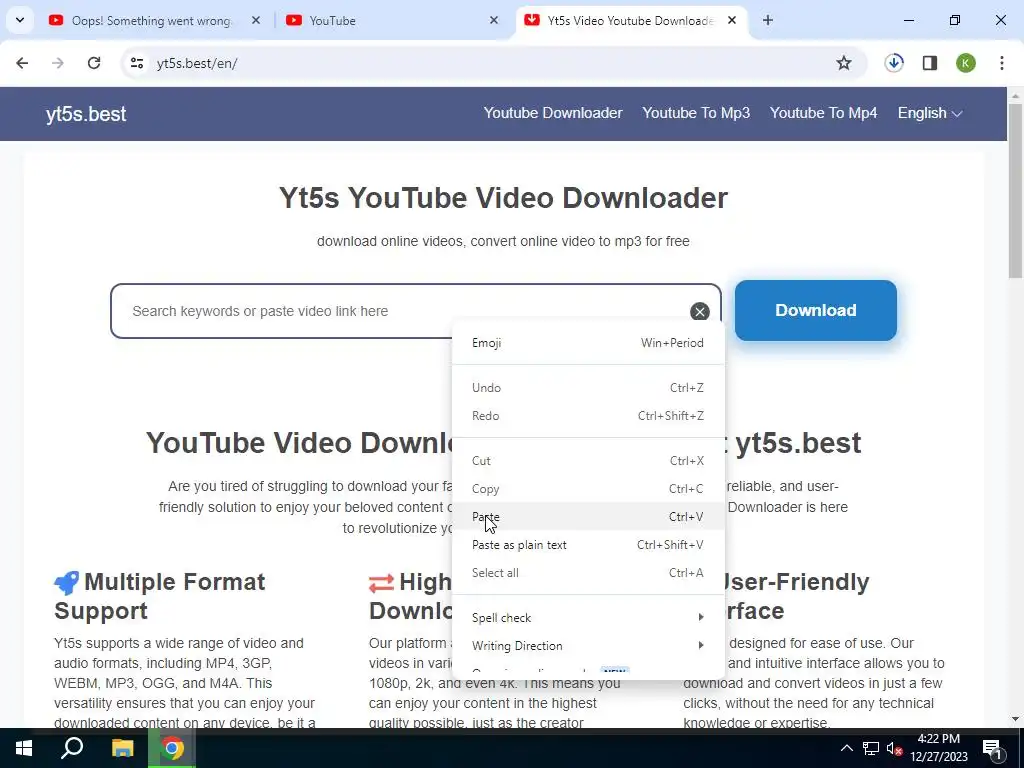Choose Cut from the context menu
The height and width of the screenshot is (768, 1024).
[588, 461]
